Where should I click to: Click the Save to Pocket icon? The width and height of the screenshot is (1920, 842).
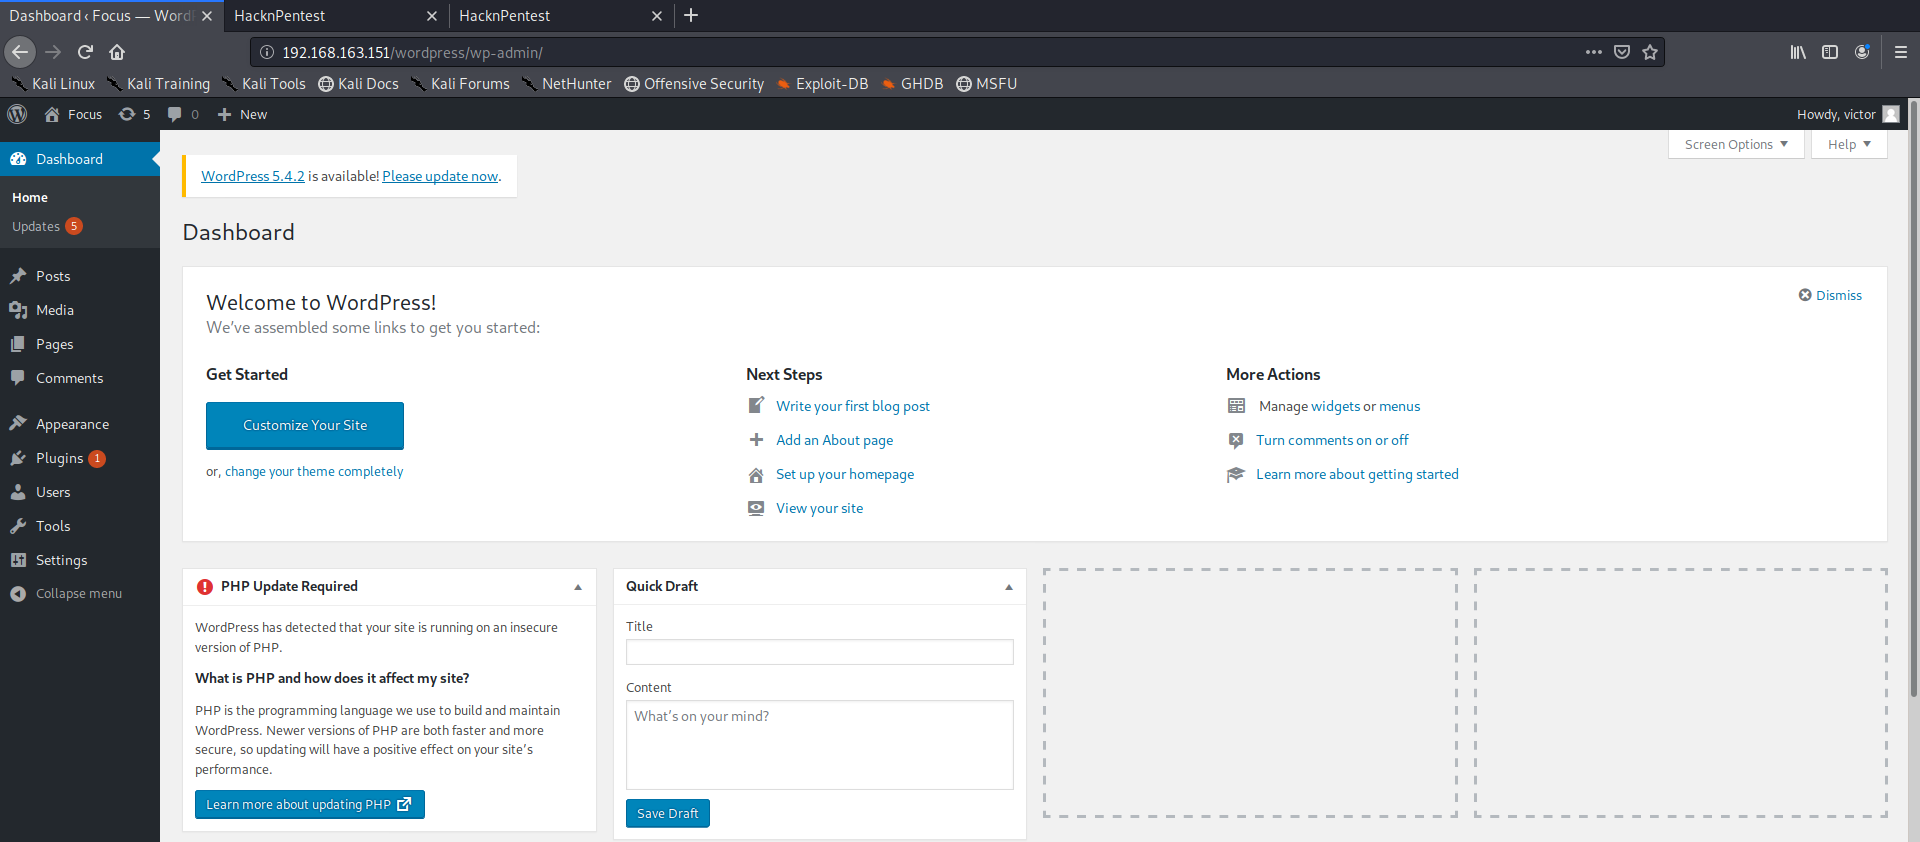coord(1622,52)
